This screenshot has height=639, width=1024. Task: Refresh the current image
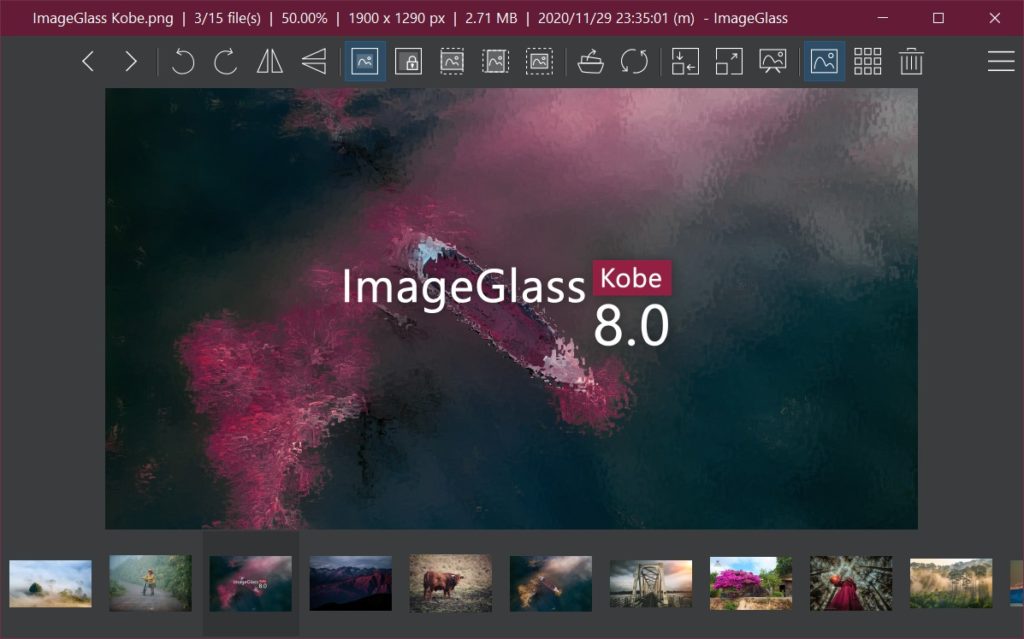point(634,61)
